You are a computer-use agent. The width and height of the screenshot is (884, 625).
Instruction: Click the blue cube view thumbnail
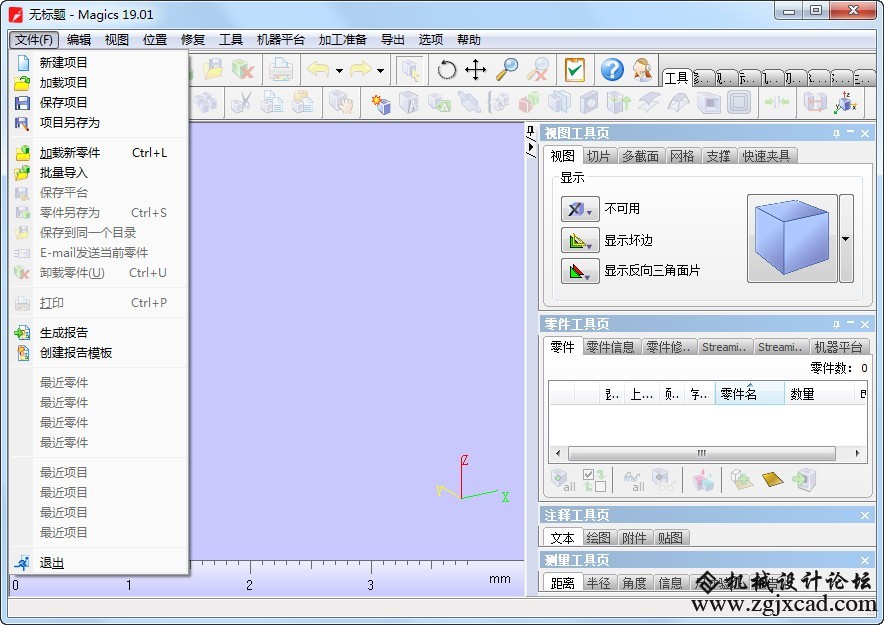coord(792,238)
